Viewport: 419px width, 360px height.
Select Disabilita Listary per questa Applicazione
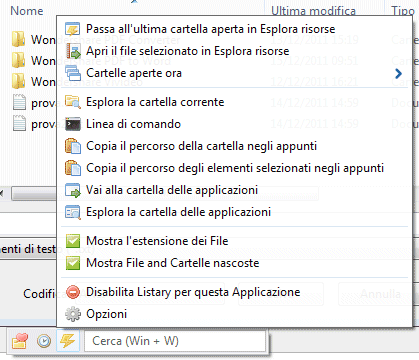click(x=193, y=292)
